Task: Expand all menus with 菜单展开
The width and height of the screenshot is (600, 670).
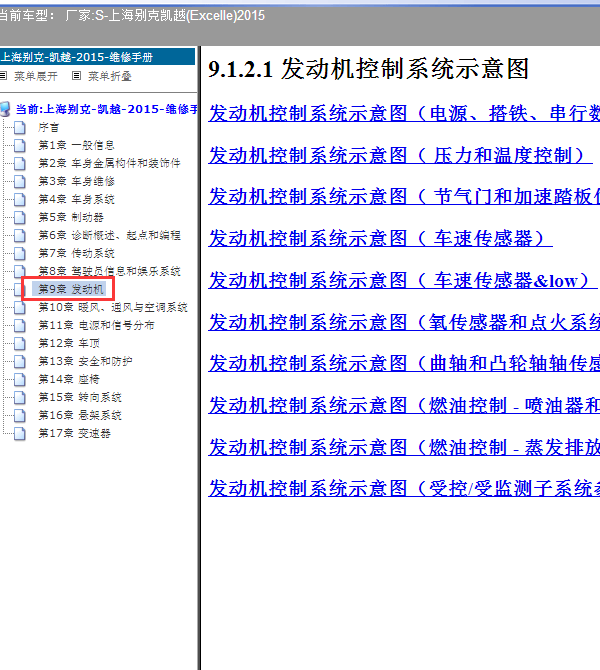Action: pyautogui.click(x=35, y=76)
